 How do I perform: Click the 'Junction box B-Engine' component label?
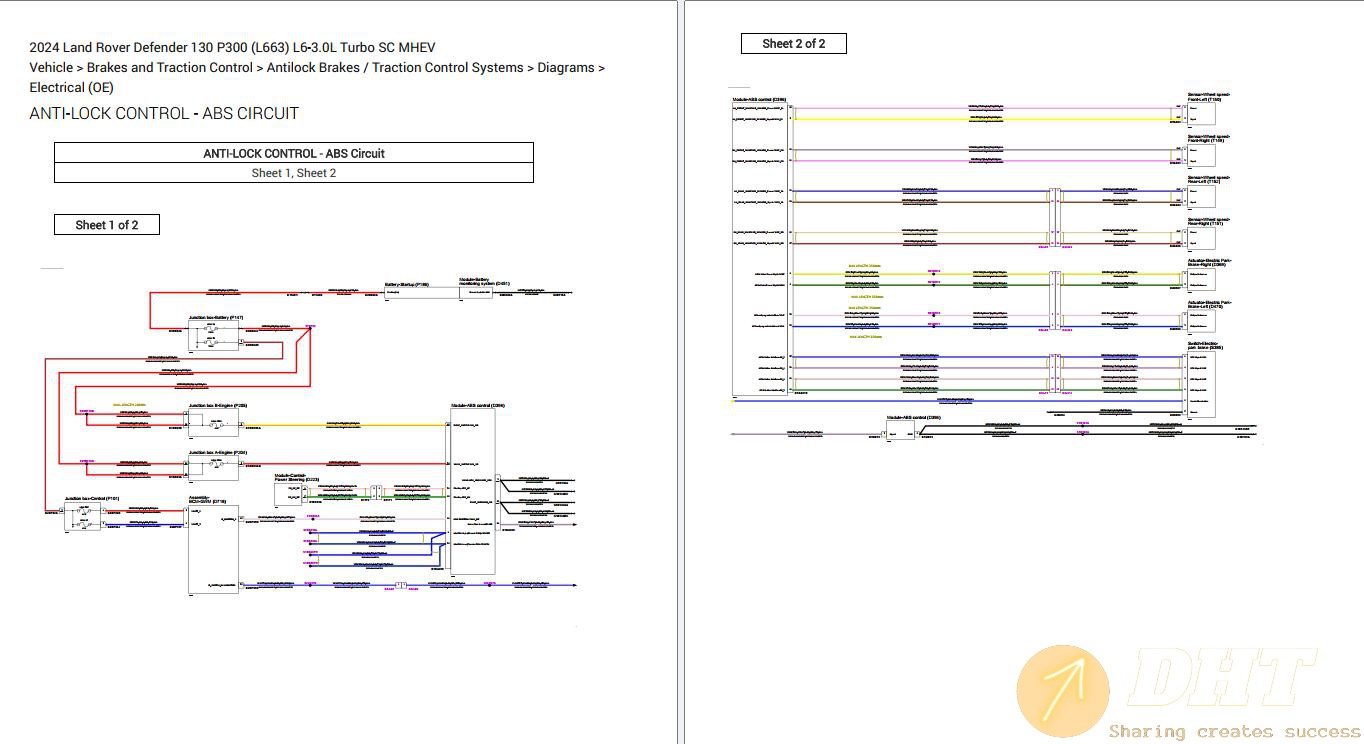pyautogui.click(x=217, y=405)
